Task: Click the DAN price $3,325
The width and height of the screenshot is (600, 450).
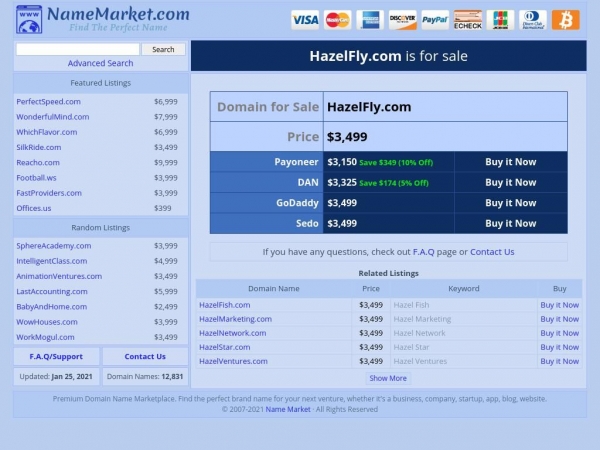Action: 342,183
